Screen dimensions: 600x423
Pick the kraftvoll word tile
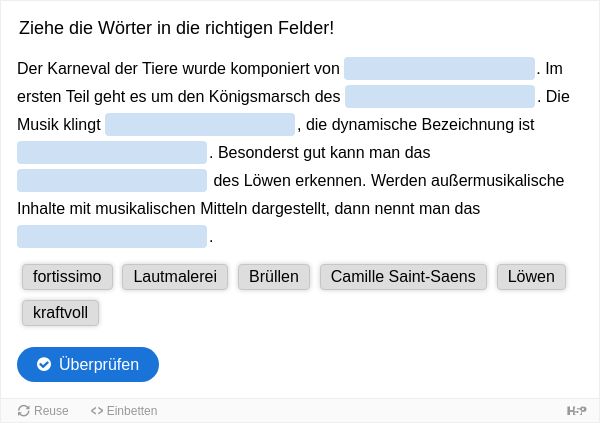pyautogui.click(x=60, y=313)
